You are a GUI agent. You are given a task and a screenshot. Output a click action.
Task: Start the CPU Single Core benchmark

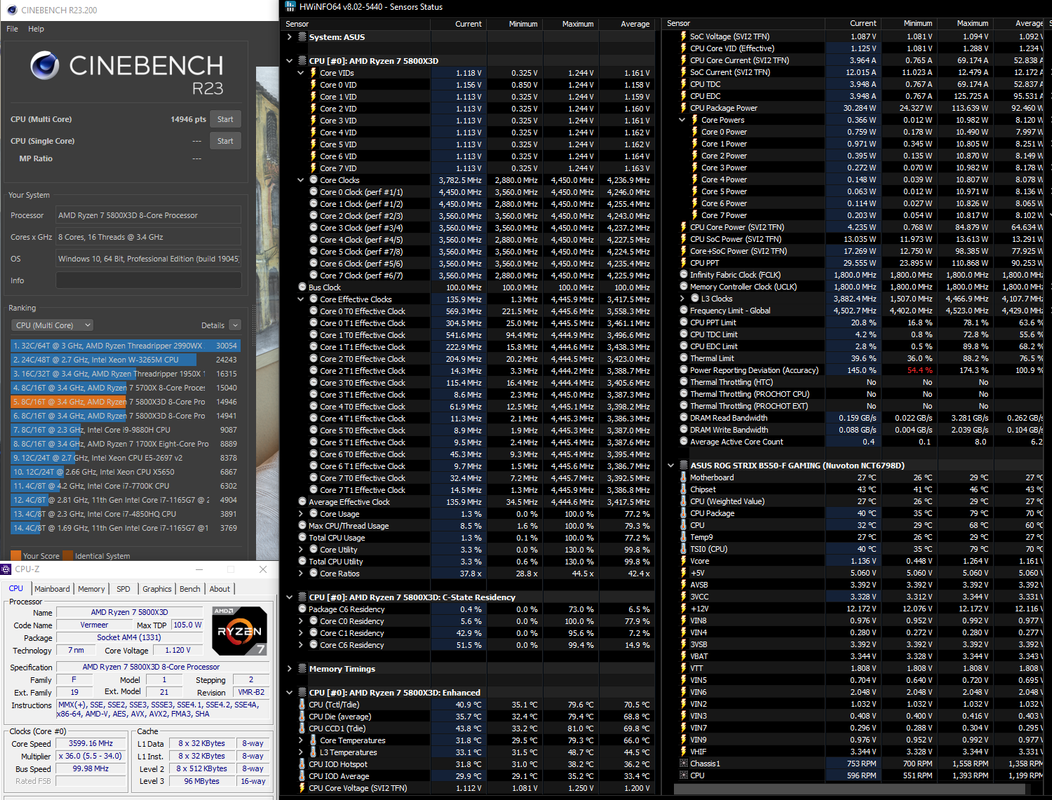click(x=225, y=141)
